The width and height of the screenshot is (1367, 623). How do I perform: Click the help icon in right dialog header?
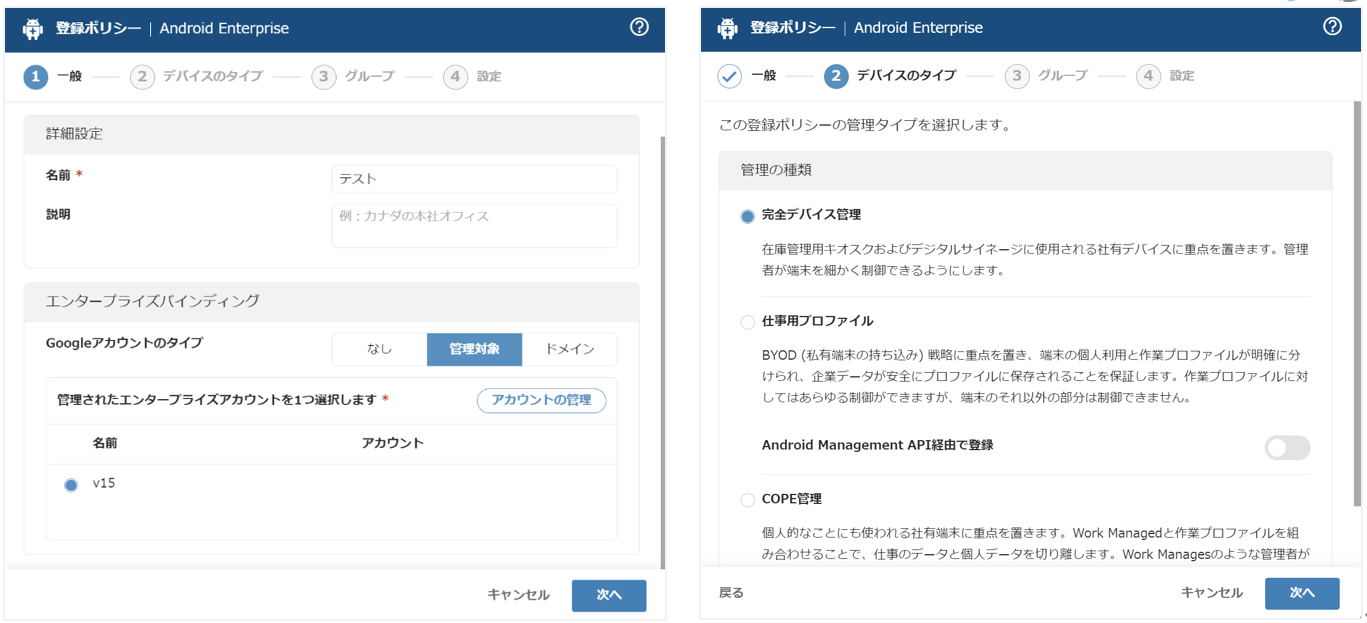(x=1332, y=27)
